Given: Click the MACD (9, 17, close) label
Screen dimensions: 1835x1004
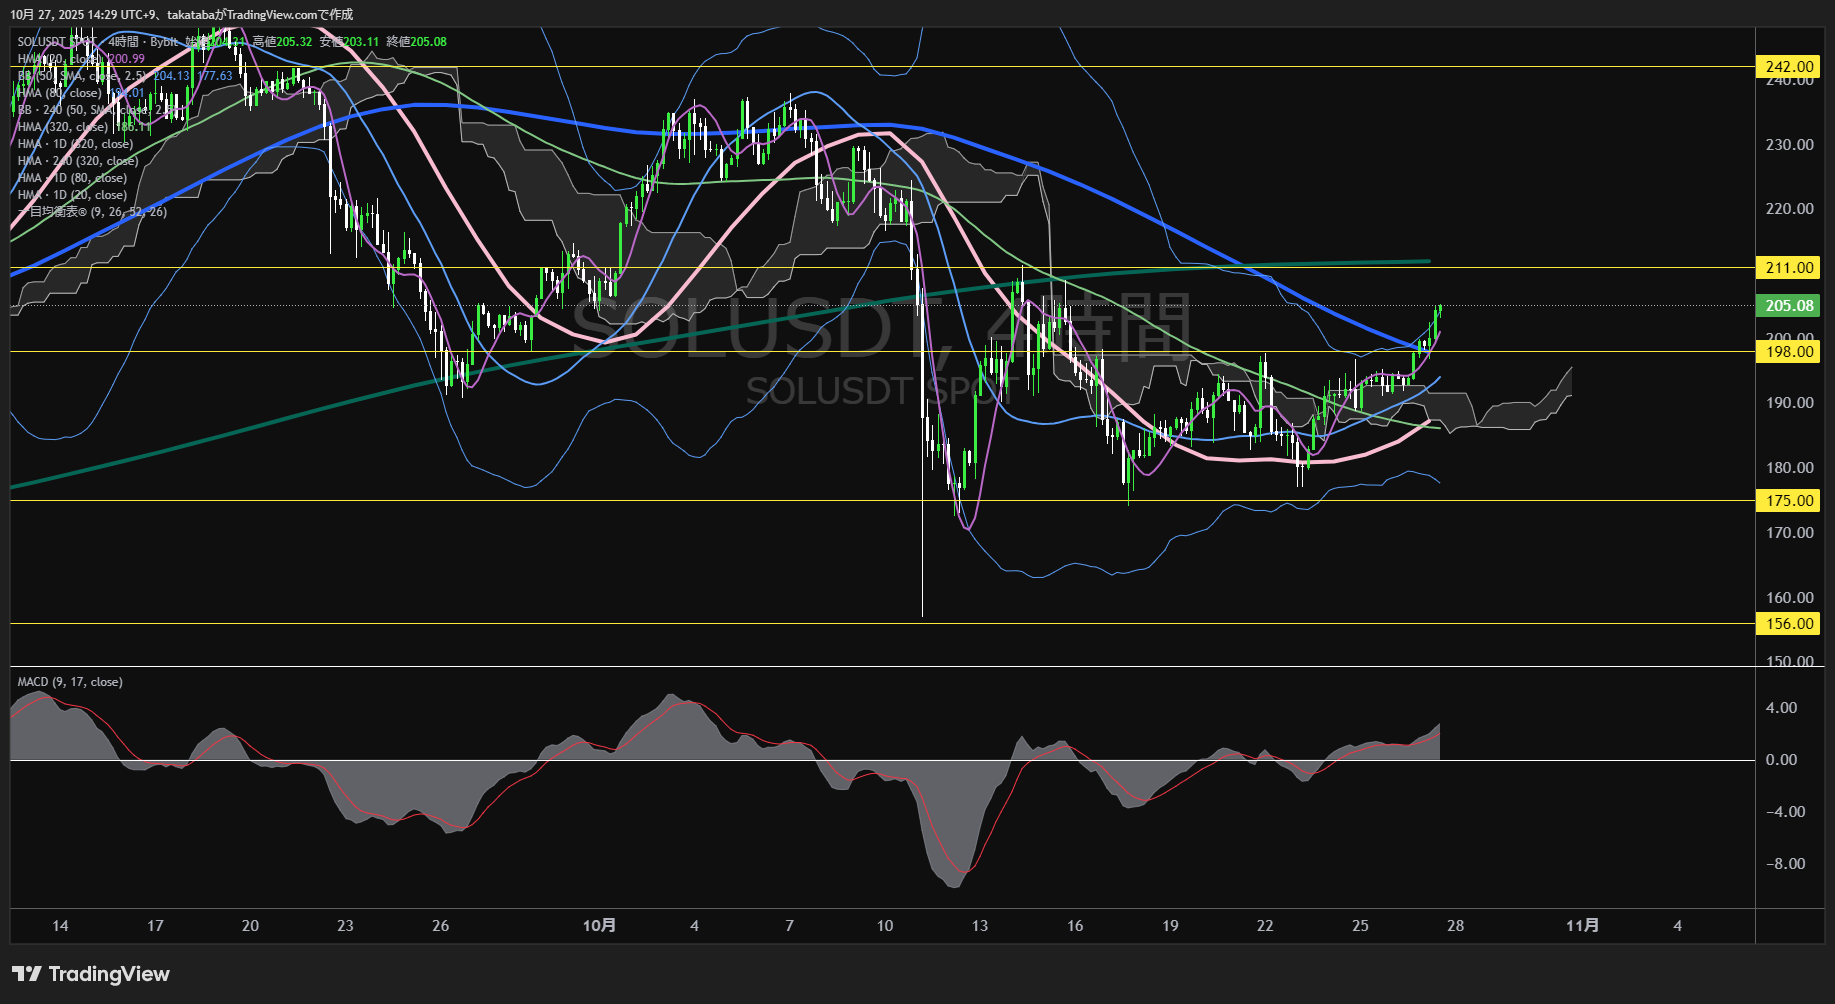Looking at the screenshot, I should [x=70, y=682].
